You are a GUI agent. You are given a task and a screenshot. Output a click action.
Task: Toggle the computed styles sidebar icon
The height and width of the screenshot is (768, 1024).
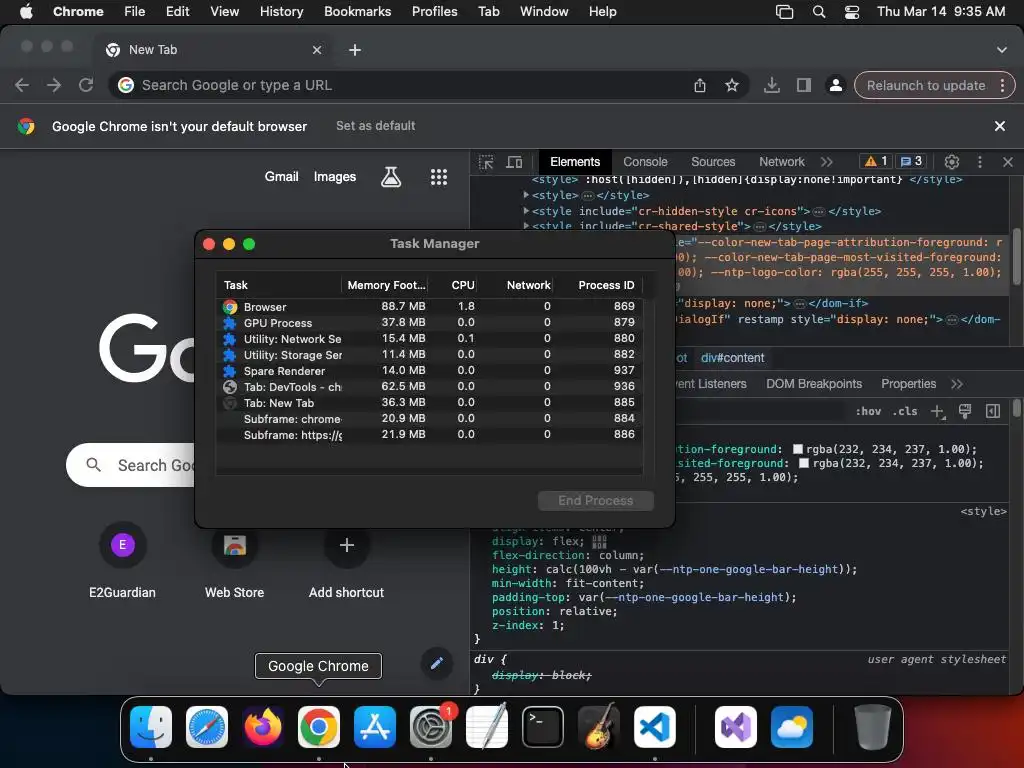[993, 411]
